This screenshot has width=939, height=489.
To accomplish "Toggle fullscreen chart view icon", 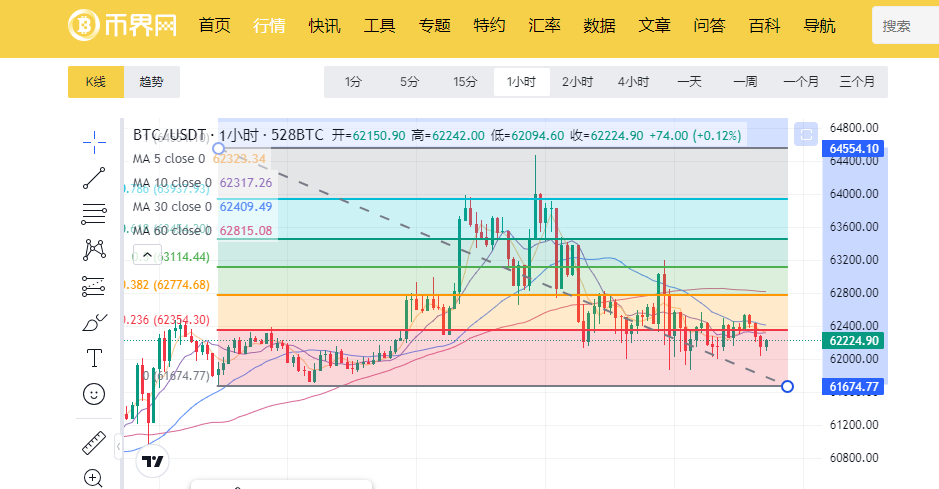I will click(x=805, y=133).
